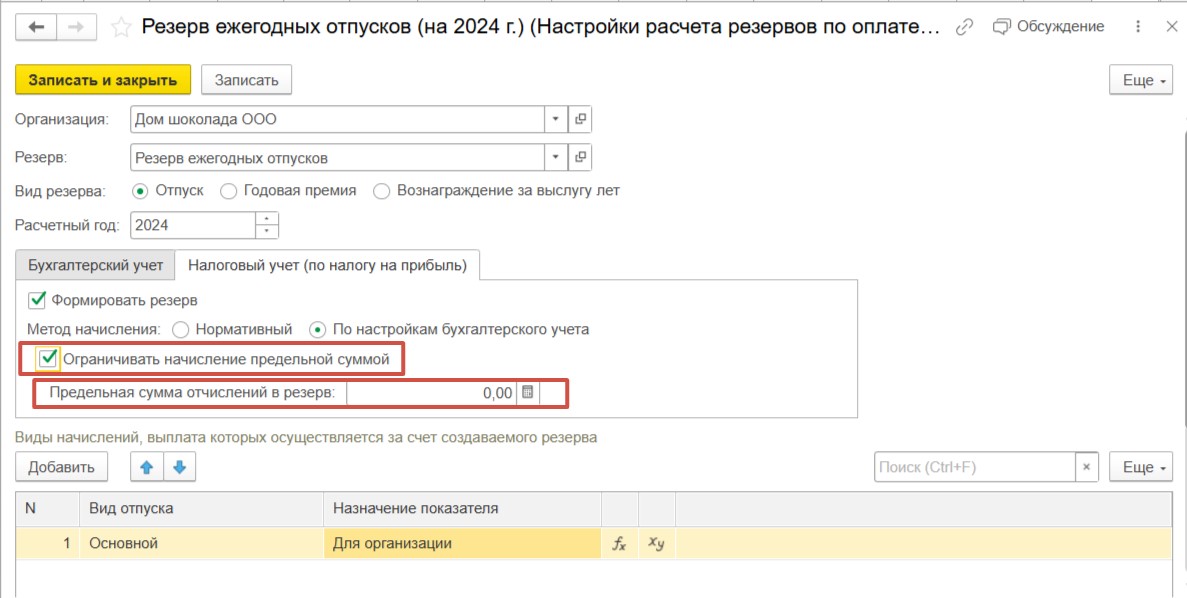The width and height of the screenshot is (1187, 598).
Task: Choose Нормативный accrual method
Action: click(181, 329)
